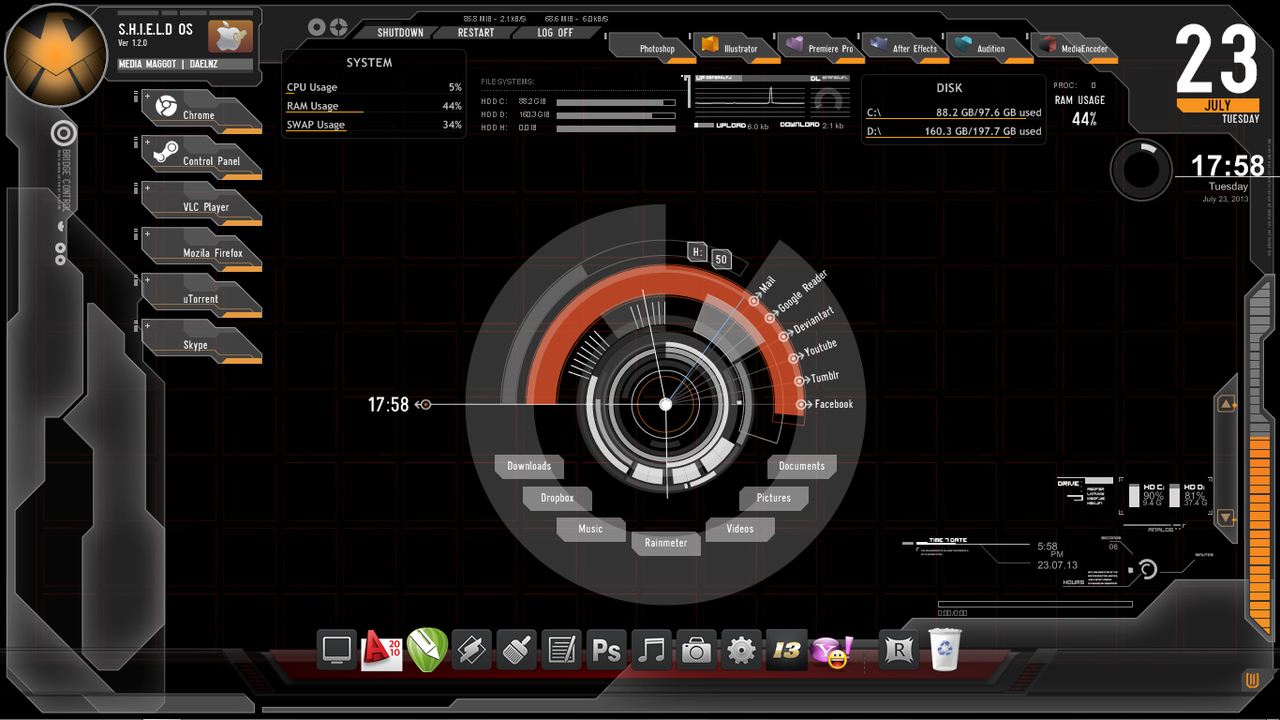1280x720 pixels.
Task: Click the S.H.I.E.L.D eagle emblem
Action: click(x=56, y=54)
